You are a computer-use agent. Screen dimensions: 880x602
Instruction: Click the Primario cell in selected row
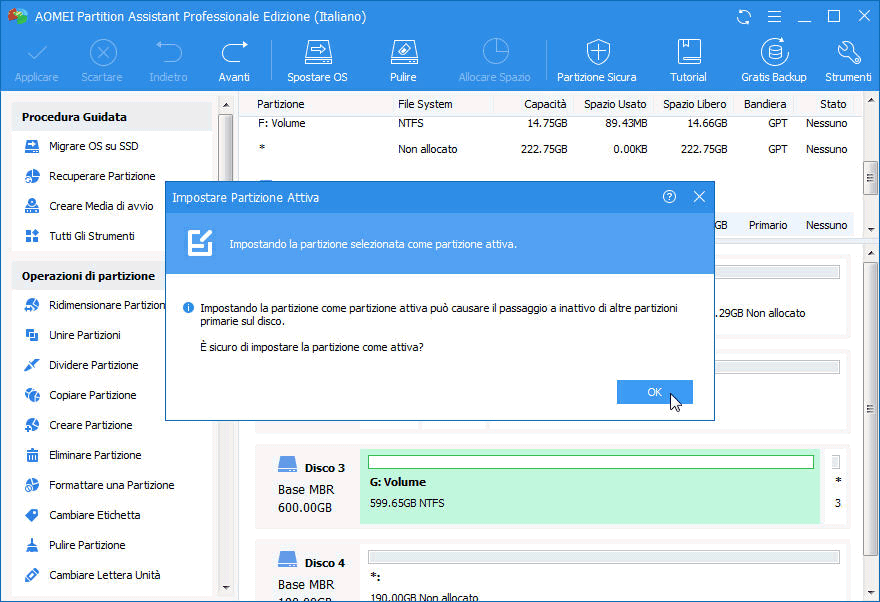tap(768, 226)
